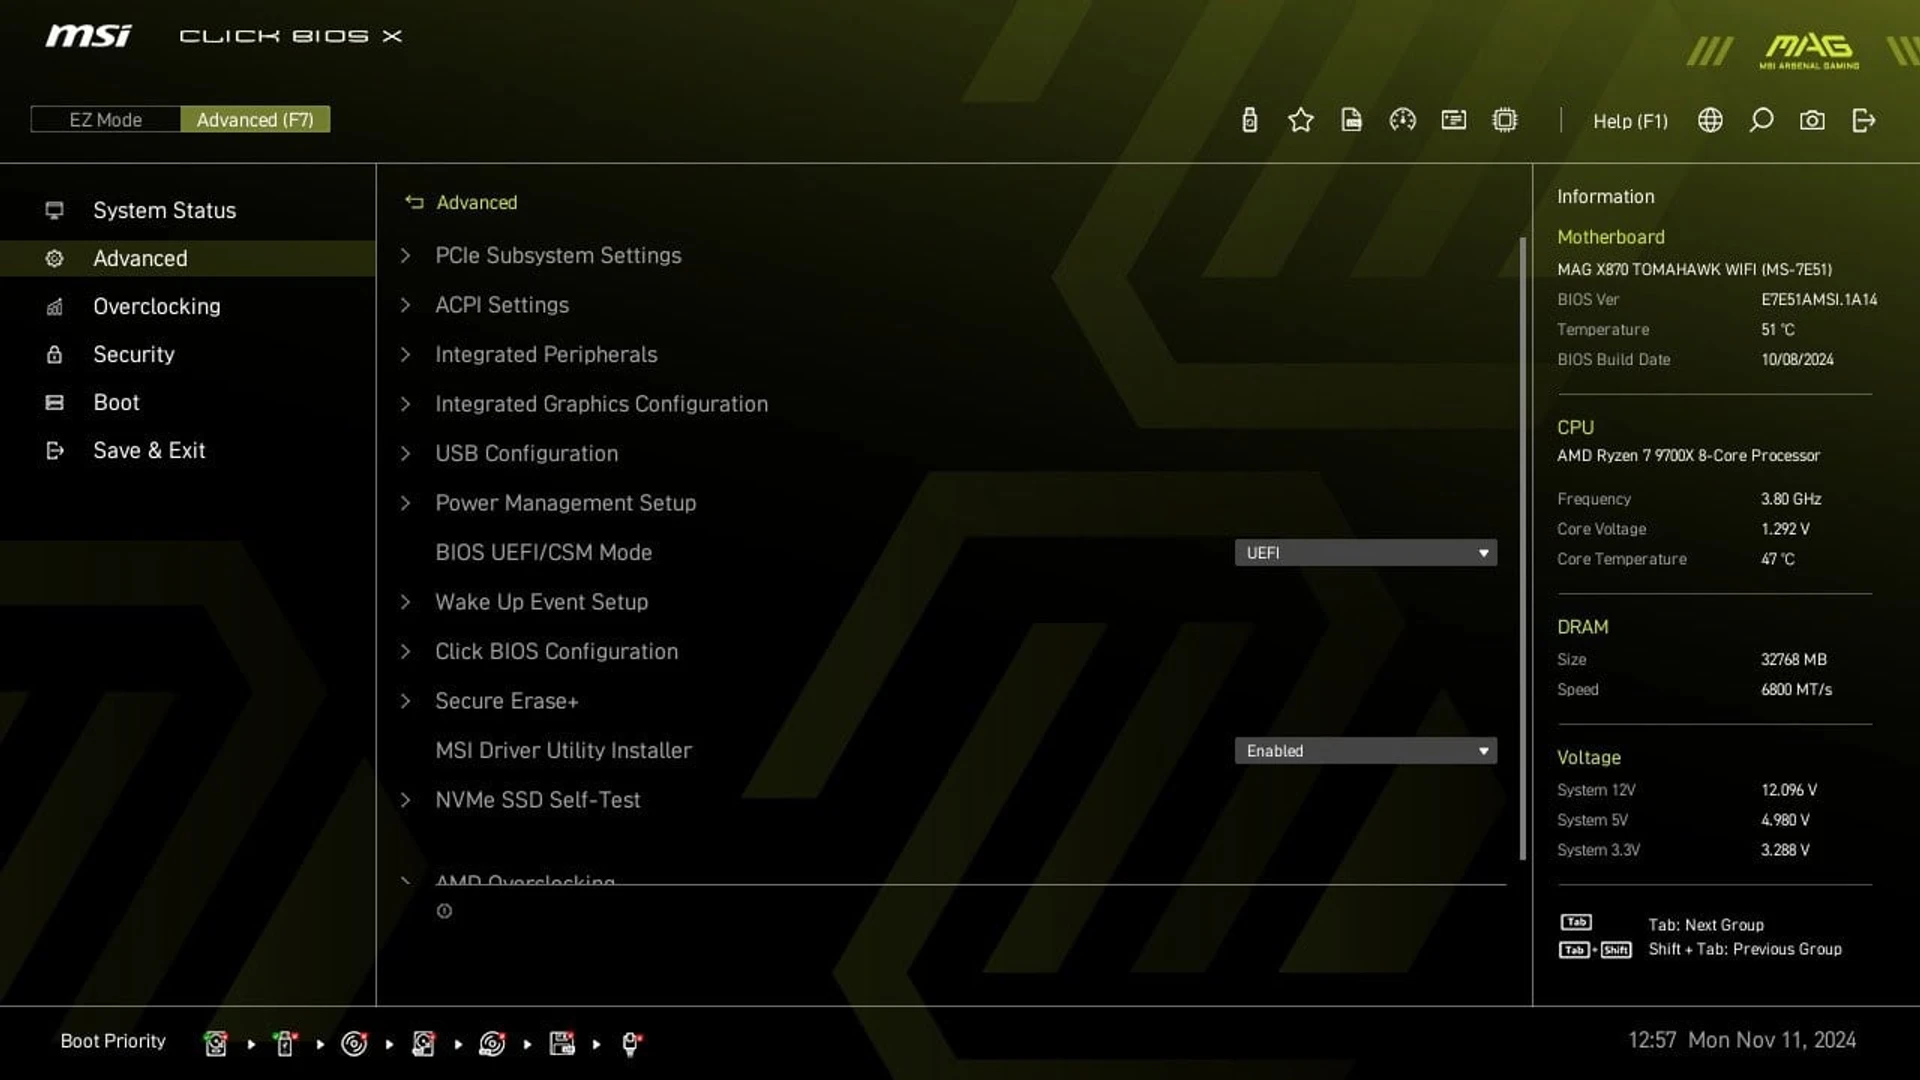Click the System 12V voltage value 12.096 V
1920x1080 pixels.
[x=1789, y=790]
